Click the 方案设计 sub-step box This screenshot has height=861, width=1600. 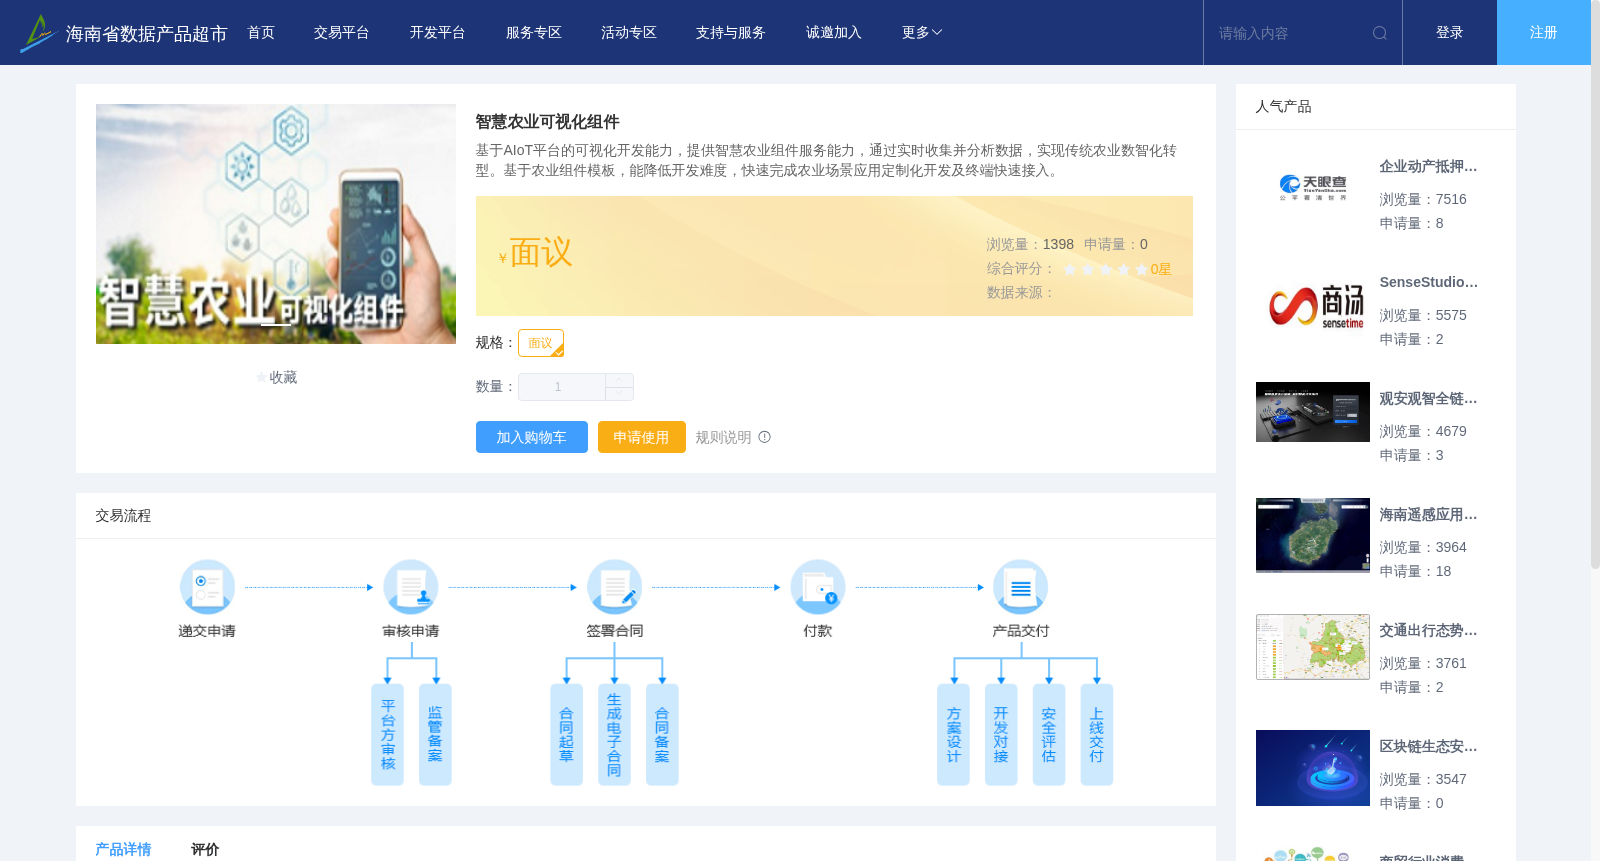(x=953, y=735)
